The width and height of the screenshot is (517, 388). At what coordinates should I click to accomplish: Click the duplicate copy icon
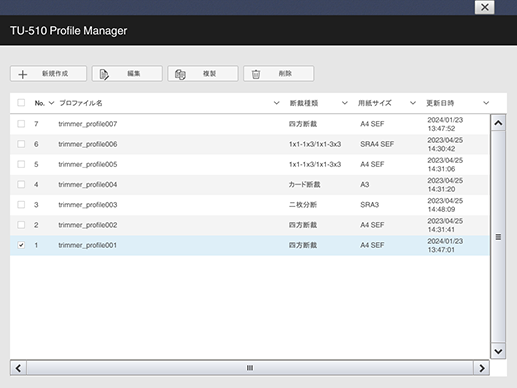pos(180,74)
